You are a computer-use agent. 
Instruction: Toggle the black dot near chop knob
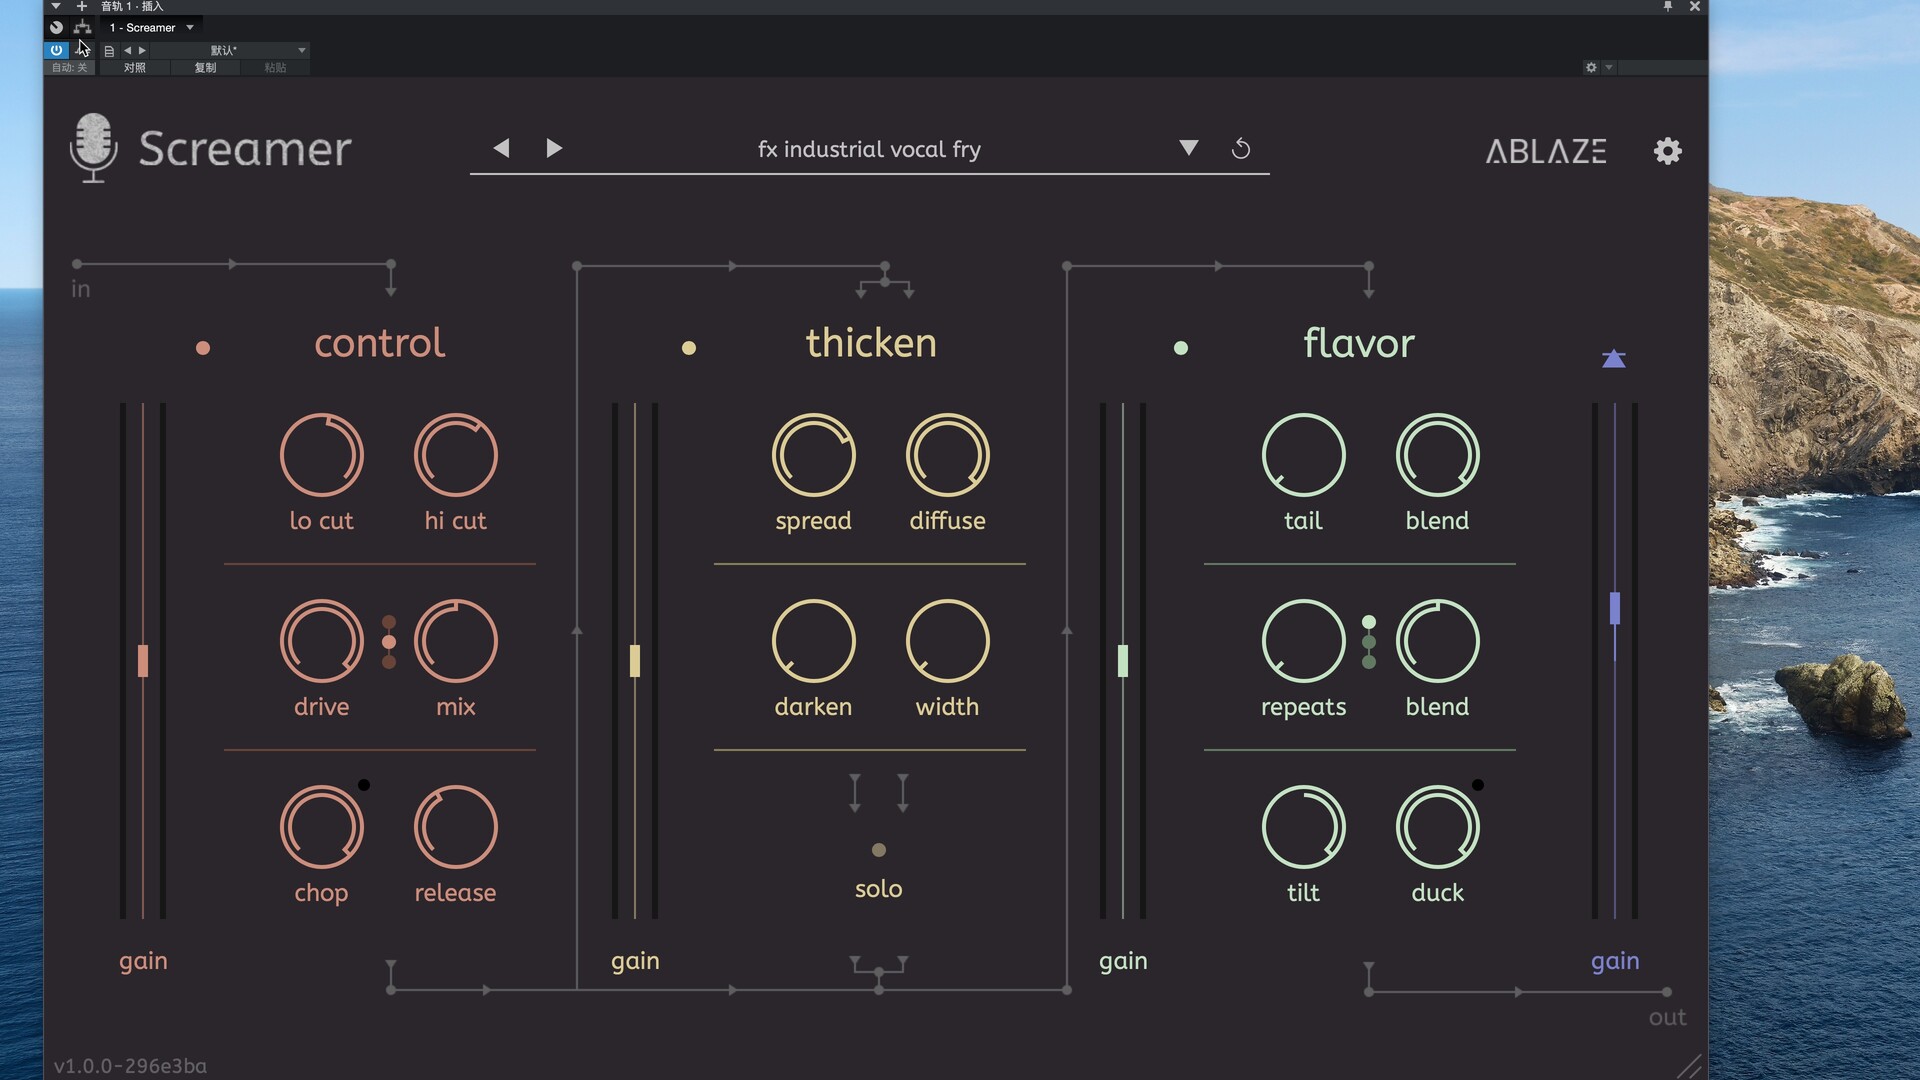364,785
